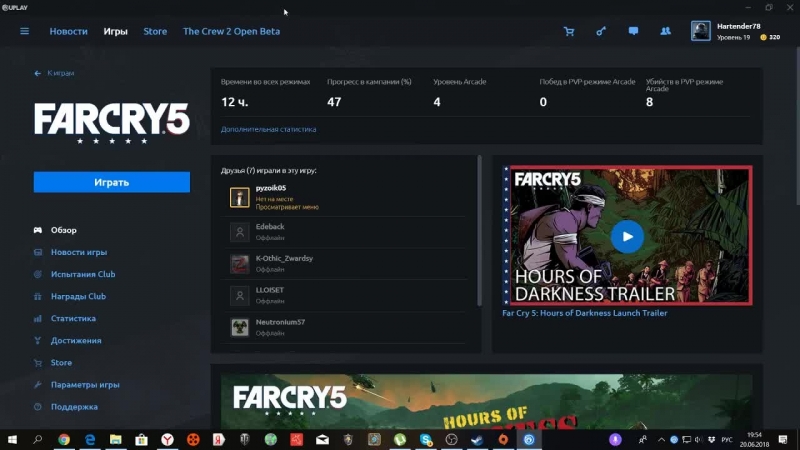Open Испытания Club section

83,274
